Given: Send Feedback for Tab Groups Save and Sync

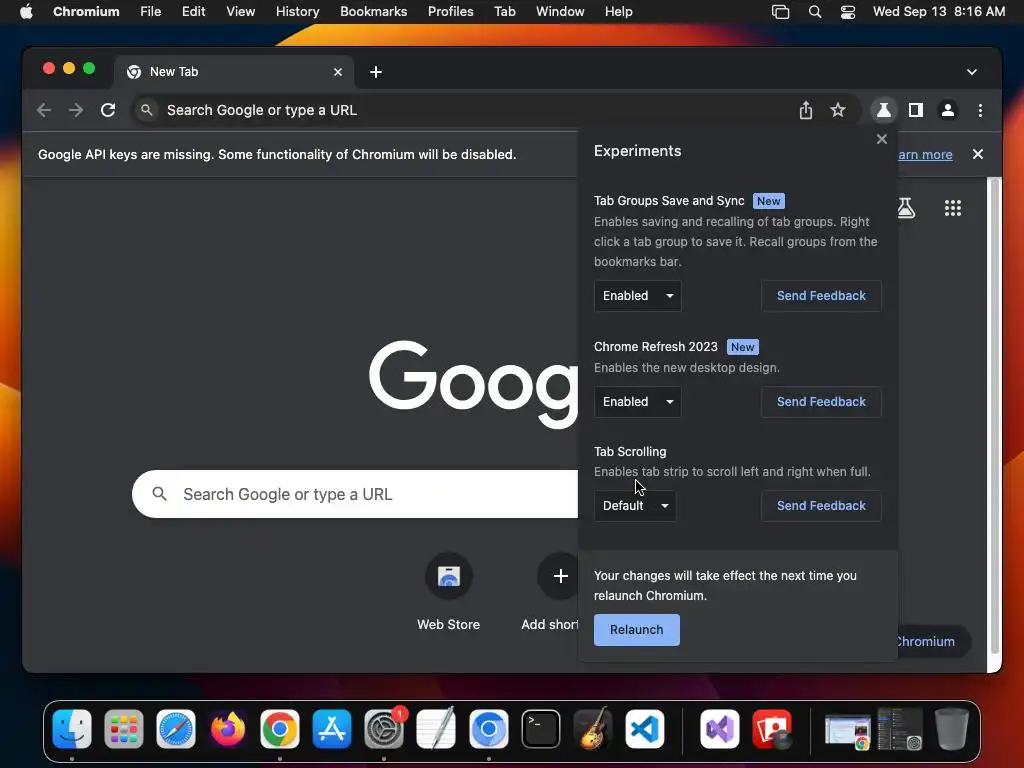Looking at the screenshot, I should (821, 296).
